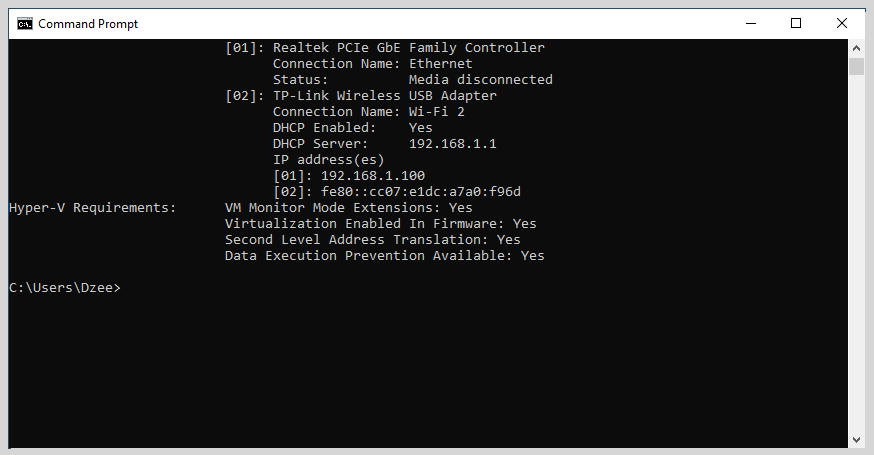Click the DHCP Server 192.168.1.1 value
The width and height of the screenshot is (874, 455).
coord(453,144)
